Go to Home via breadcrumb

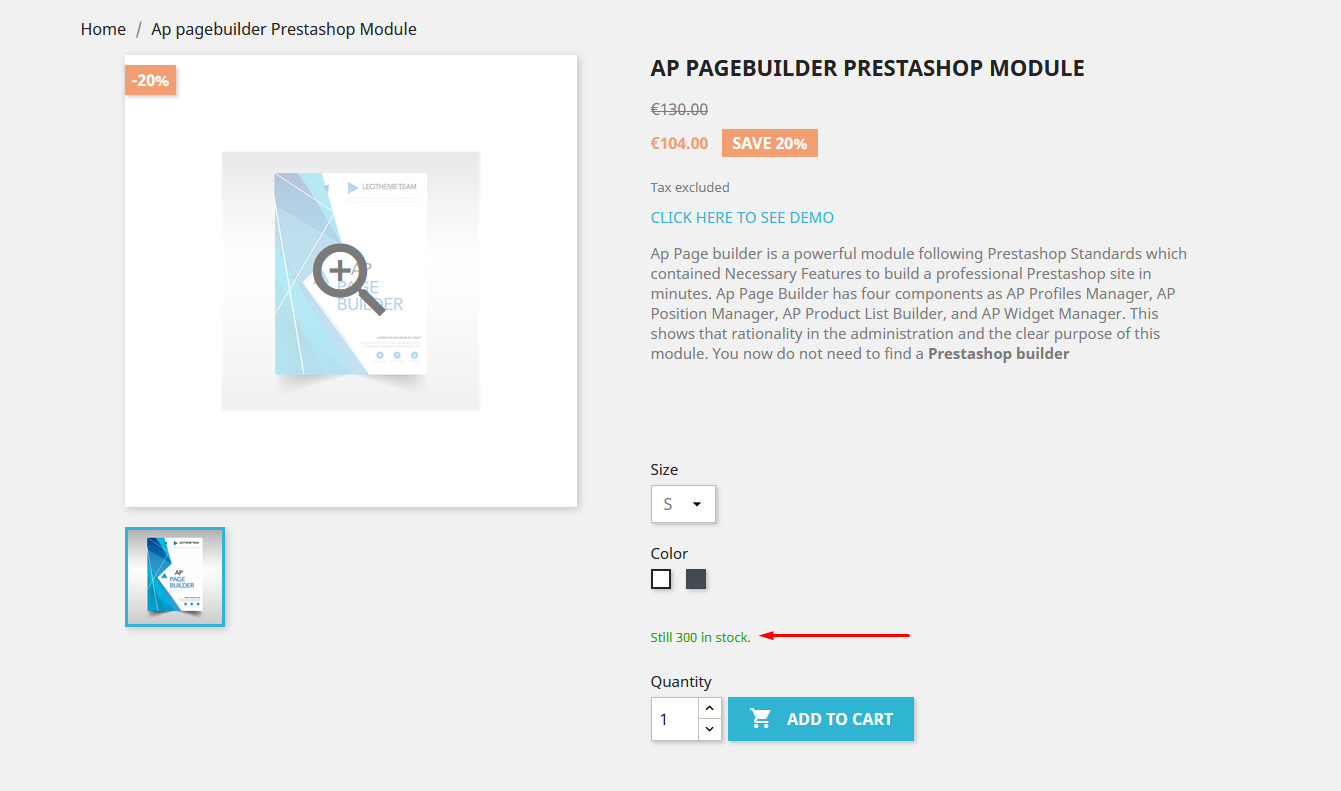pyautogui.click(x=103, y=29)
